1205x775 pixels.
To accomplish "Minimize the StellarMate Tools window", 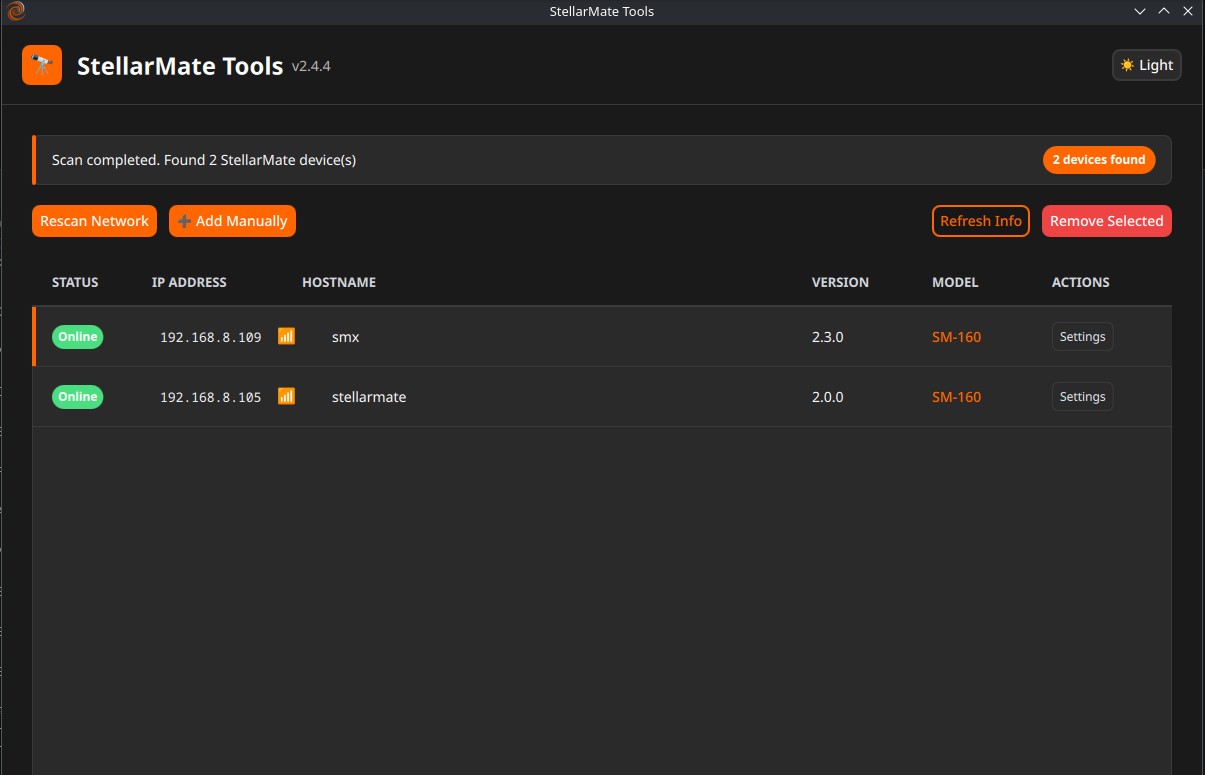I will tap(1140, 11).
